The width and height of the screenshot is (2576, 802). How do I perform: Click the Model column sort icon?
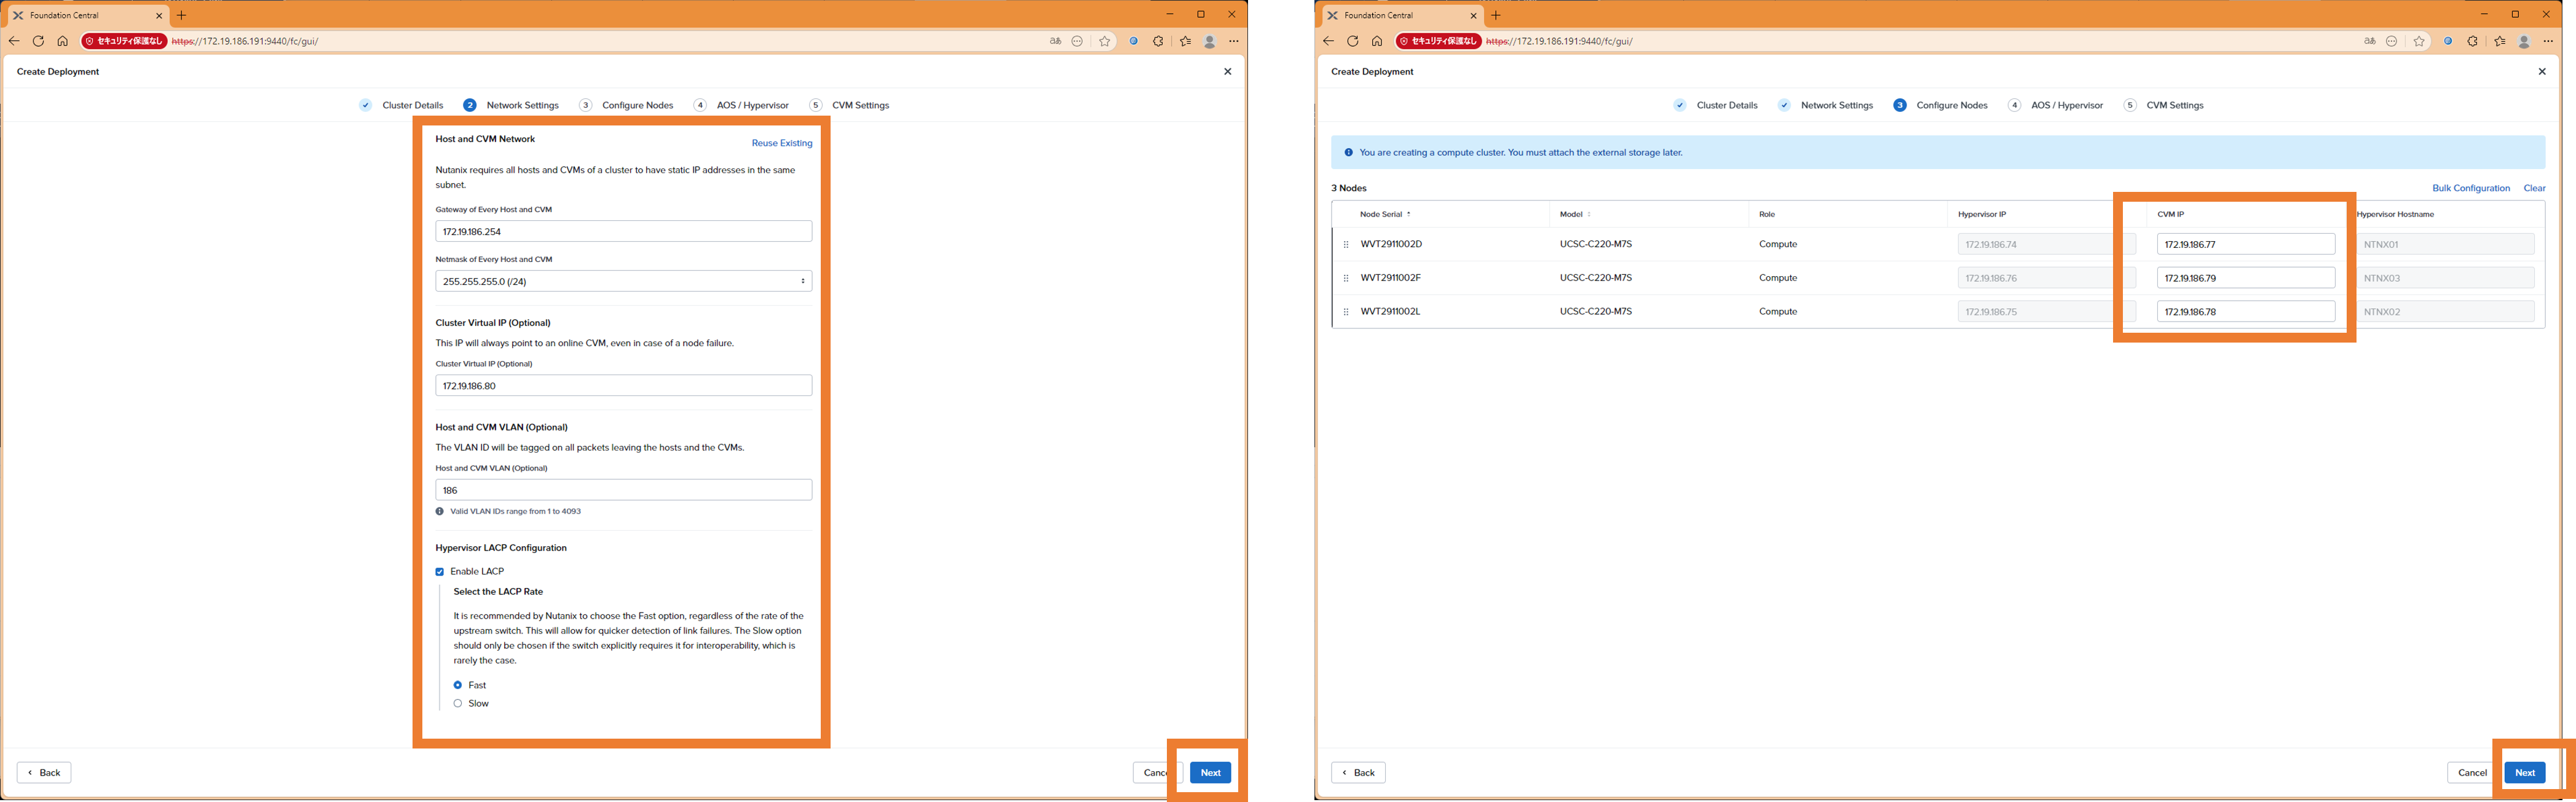(1588, 214)
